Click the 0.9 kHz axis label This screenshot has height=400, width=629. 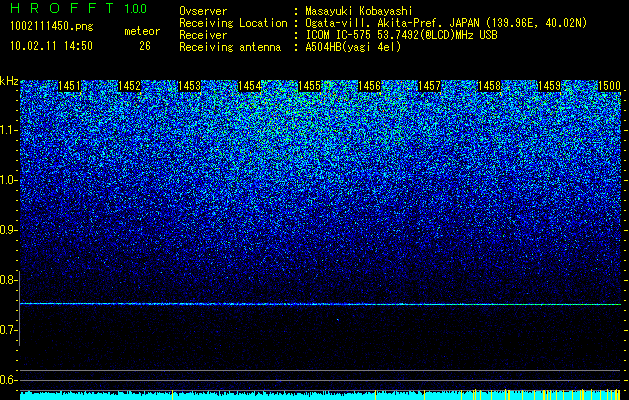pyautogui.click(x=8, y=230)
